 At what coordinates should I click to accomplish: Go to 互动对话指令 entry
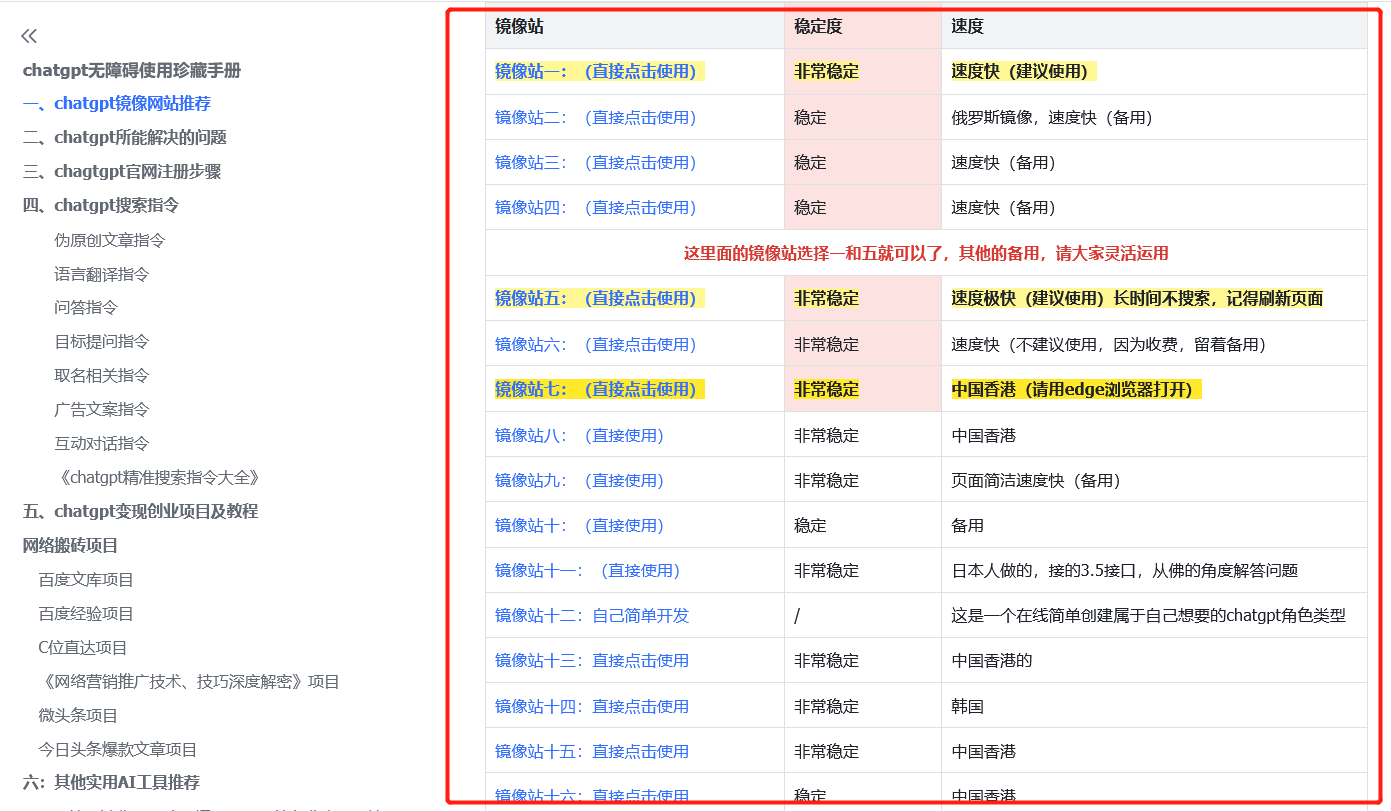(102, 443)
